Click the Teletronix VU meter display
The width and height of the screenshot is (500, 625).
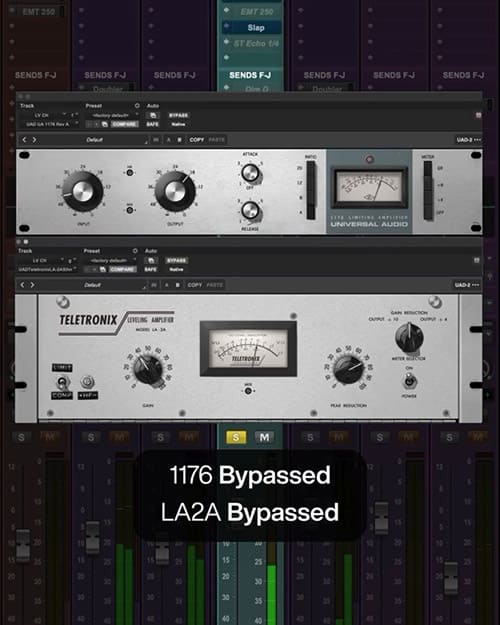(x=248, y=349)
